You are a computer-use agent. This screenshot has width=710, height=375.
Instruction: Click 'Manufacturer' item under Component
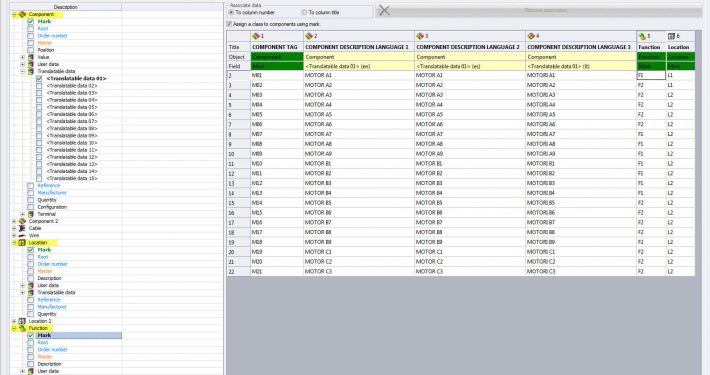pyautogui.click(x=52, y=193)
